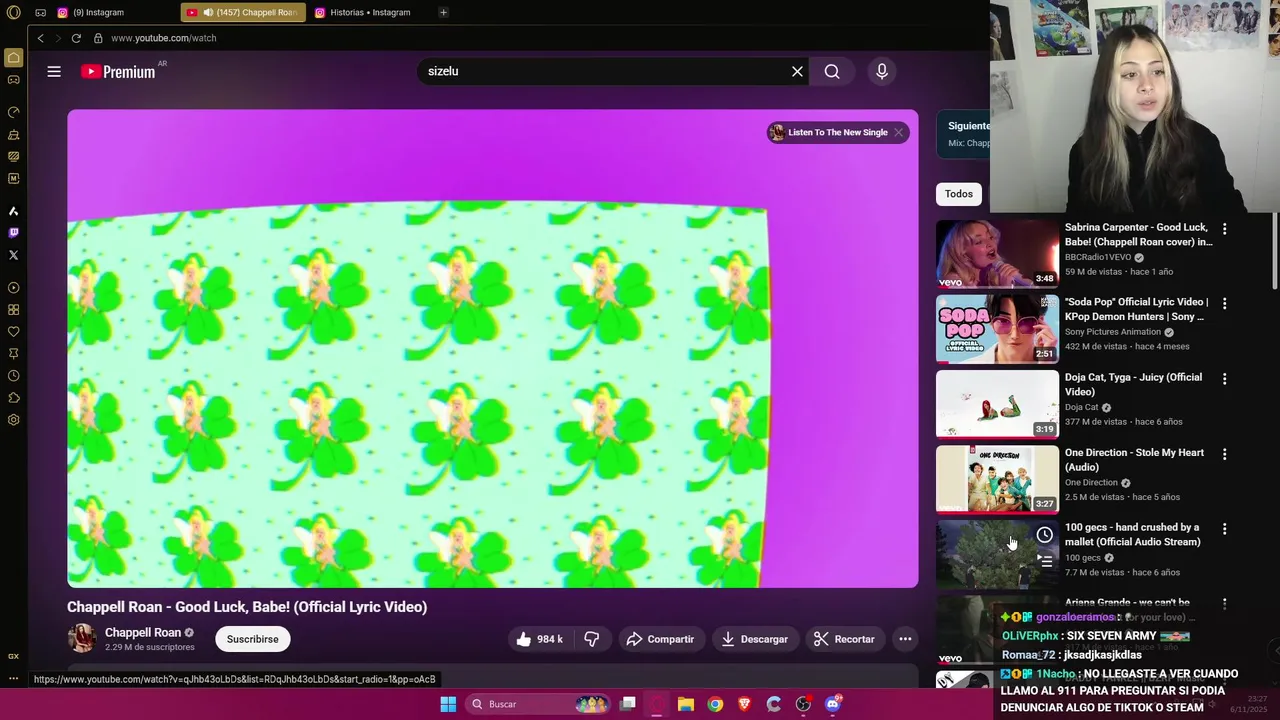
Task: Click the Recortar clip button
Action: (845, 639)
